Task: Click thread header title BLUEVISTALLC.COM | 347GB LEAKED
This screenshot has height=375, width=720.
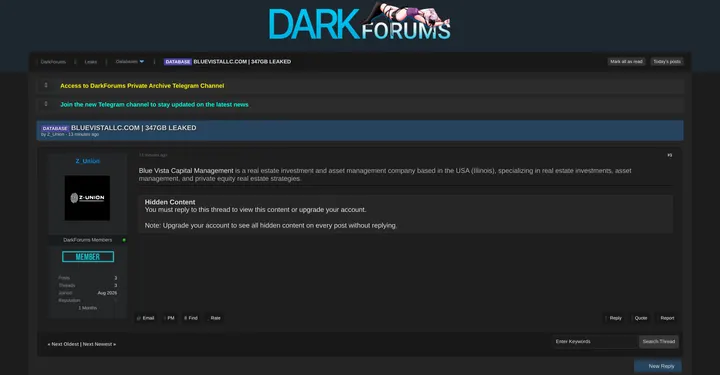Action: click(134, 128)
